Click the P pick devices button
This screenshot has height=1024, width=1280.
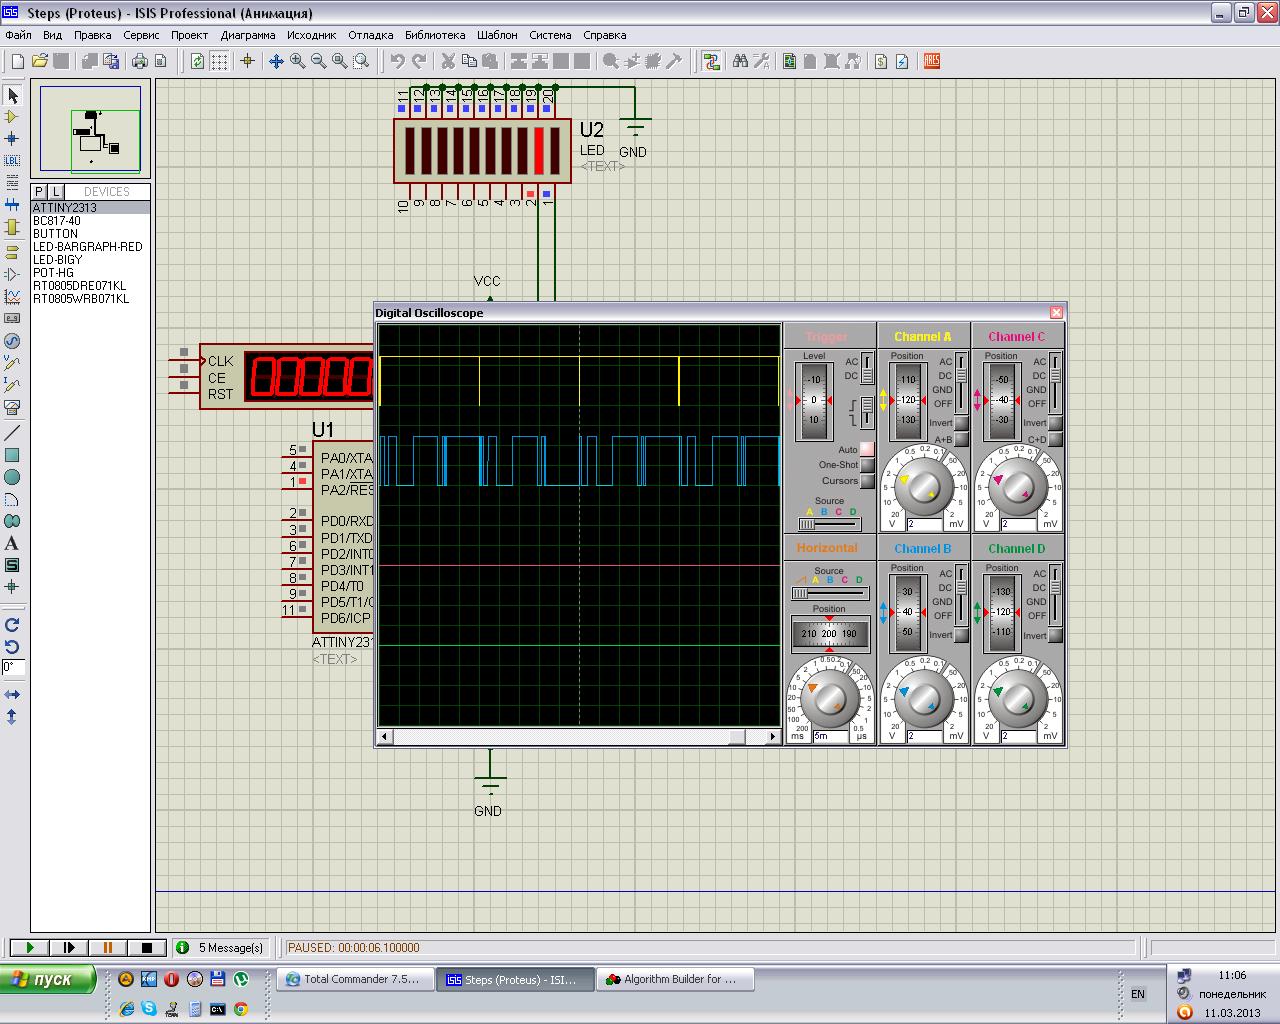39,192
